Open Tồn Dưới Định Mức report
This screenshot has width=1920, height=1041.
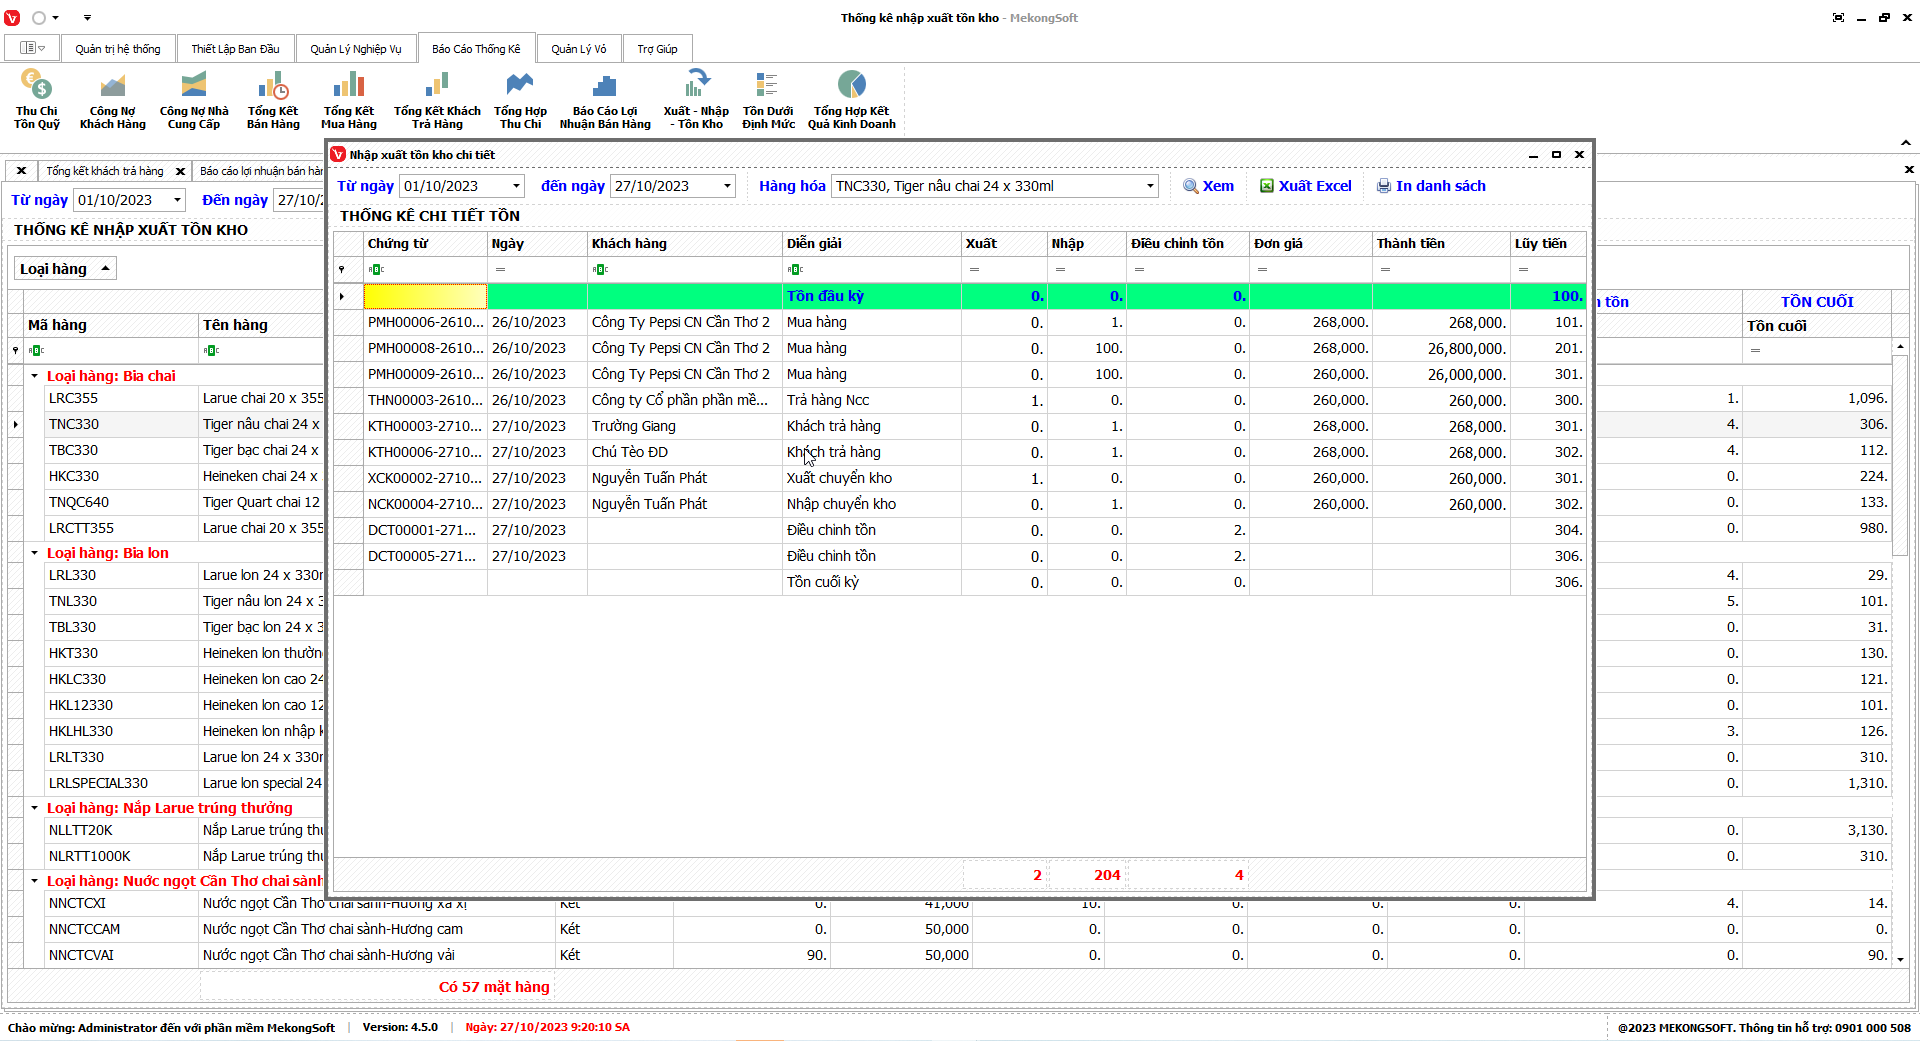pos(768,99)
